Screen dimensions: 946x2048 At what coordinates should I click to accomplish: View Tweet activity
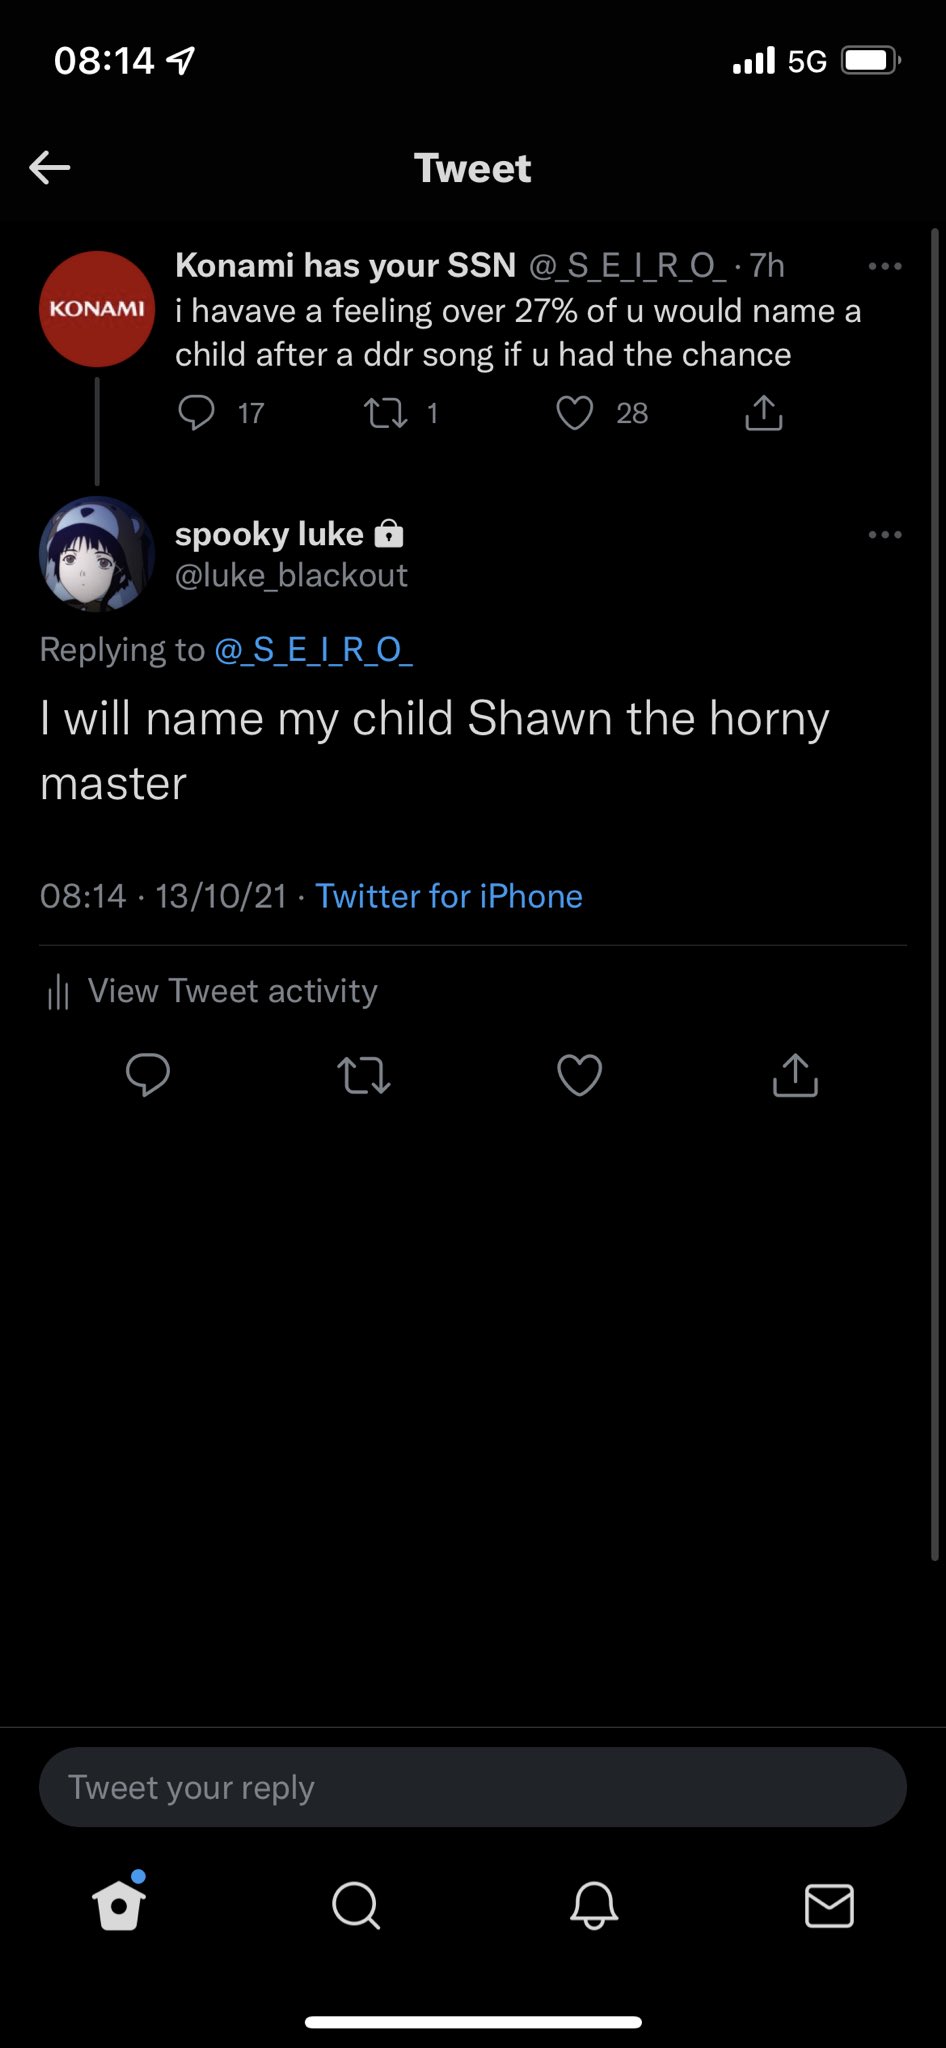[x=212, y=991]
